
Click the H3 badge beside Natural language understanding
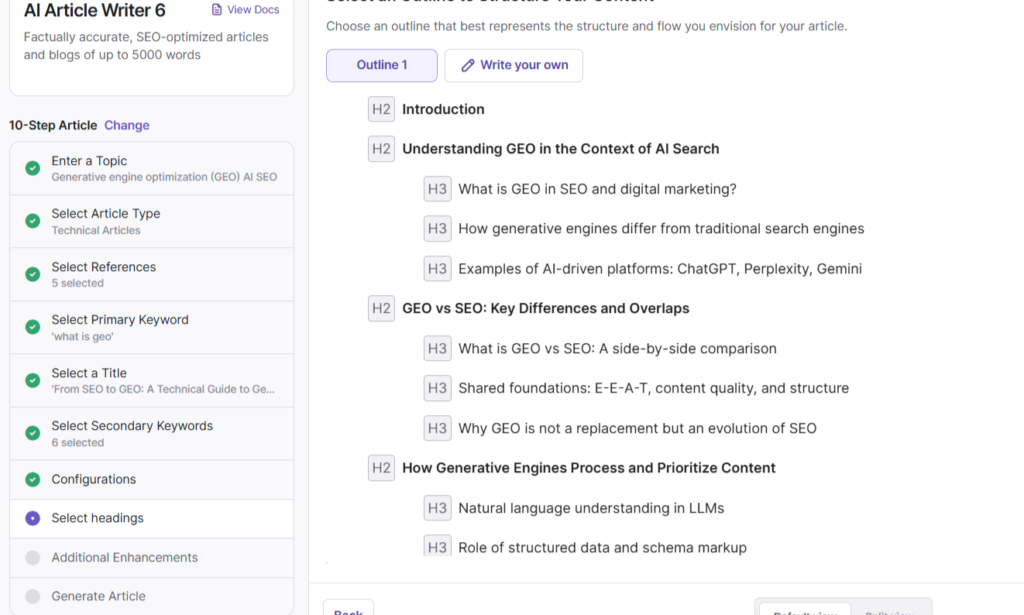[x=437, y=508]
